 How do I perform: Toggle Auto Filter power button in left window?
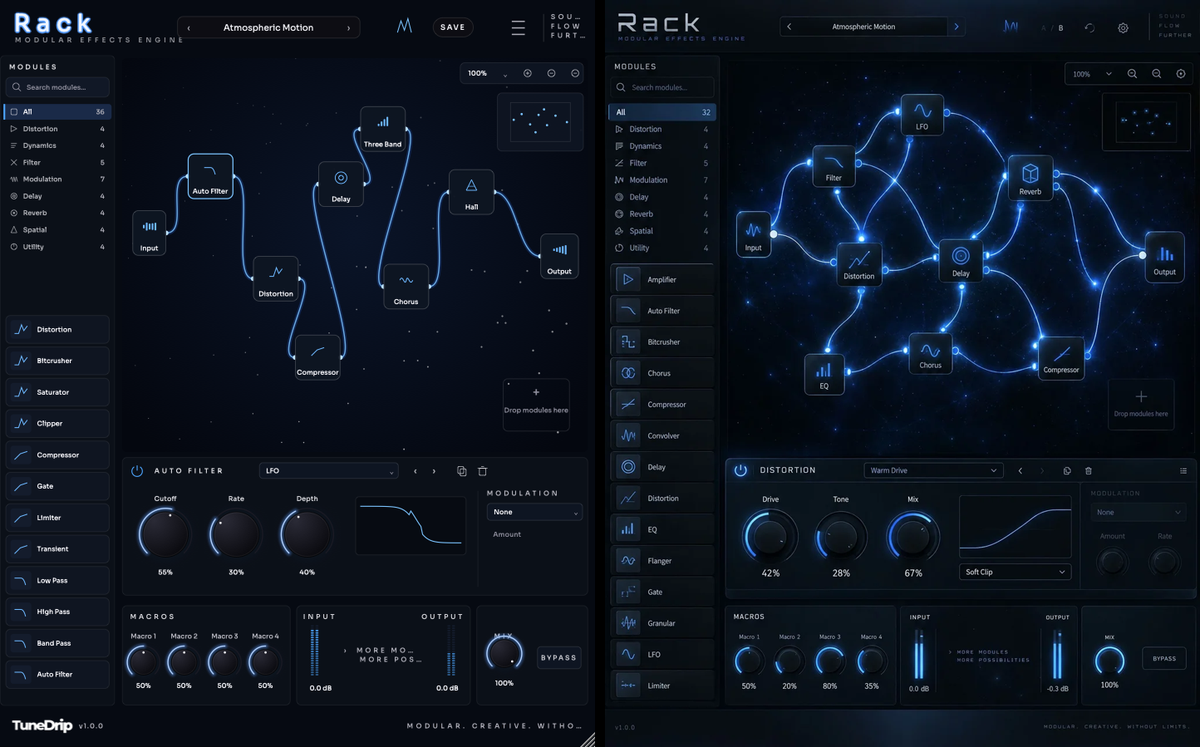(137, 471)
